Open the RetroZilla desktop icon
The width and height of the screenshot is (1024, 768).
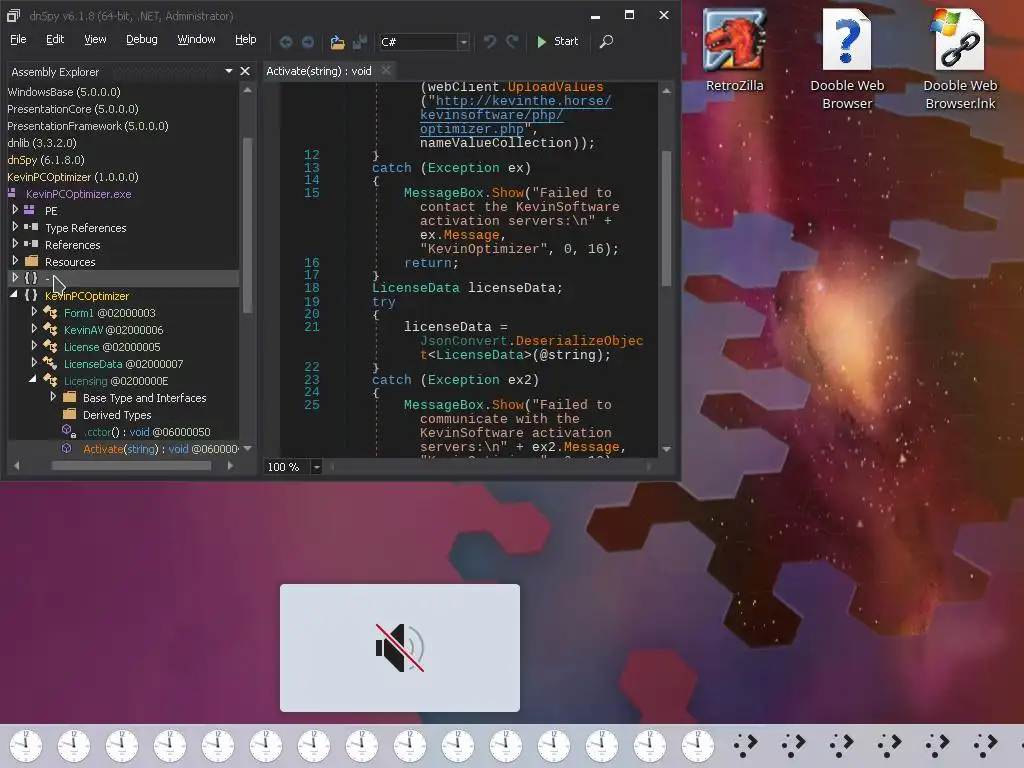click(x=734, y=50)
